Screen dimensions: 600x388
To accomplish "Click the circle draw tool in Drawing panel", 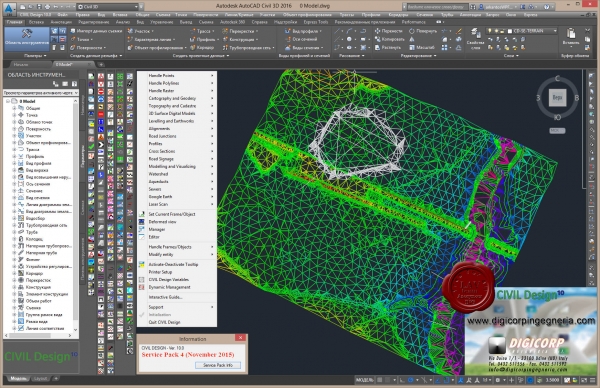I will click(349, 39).
